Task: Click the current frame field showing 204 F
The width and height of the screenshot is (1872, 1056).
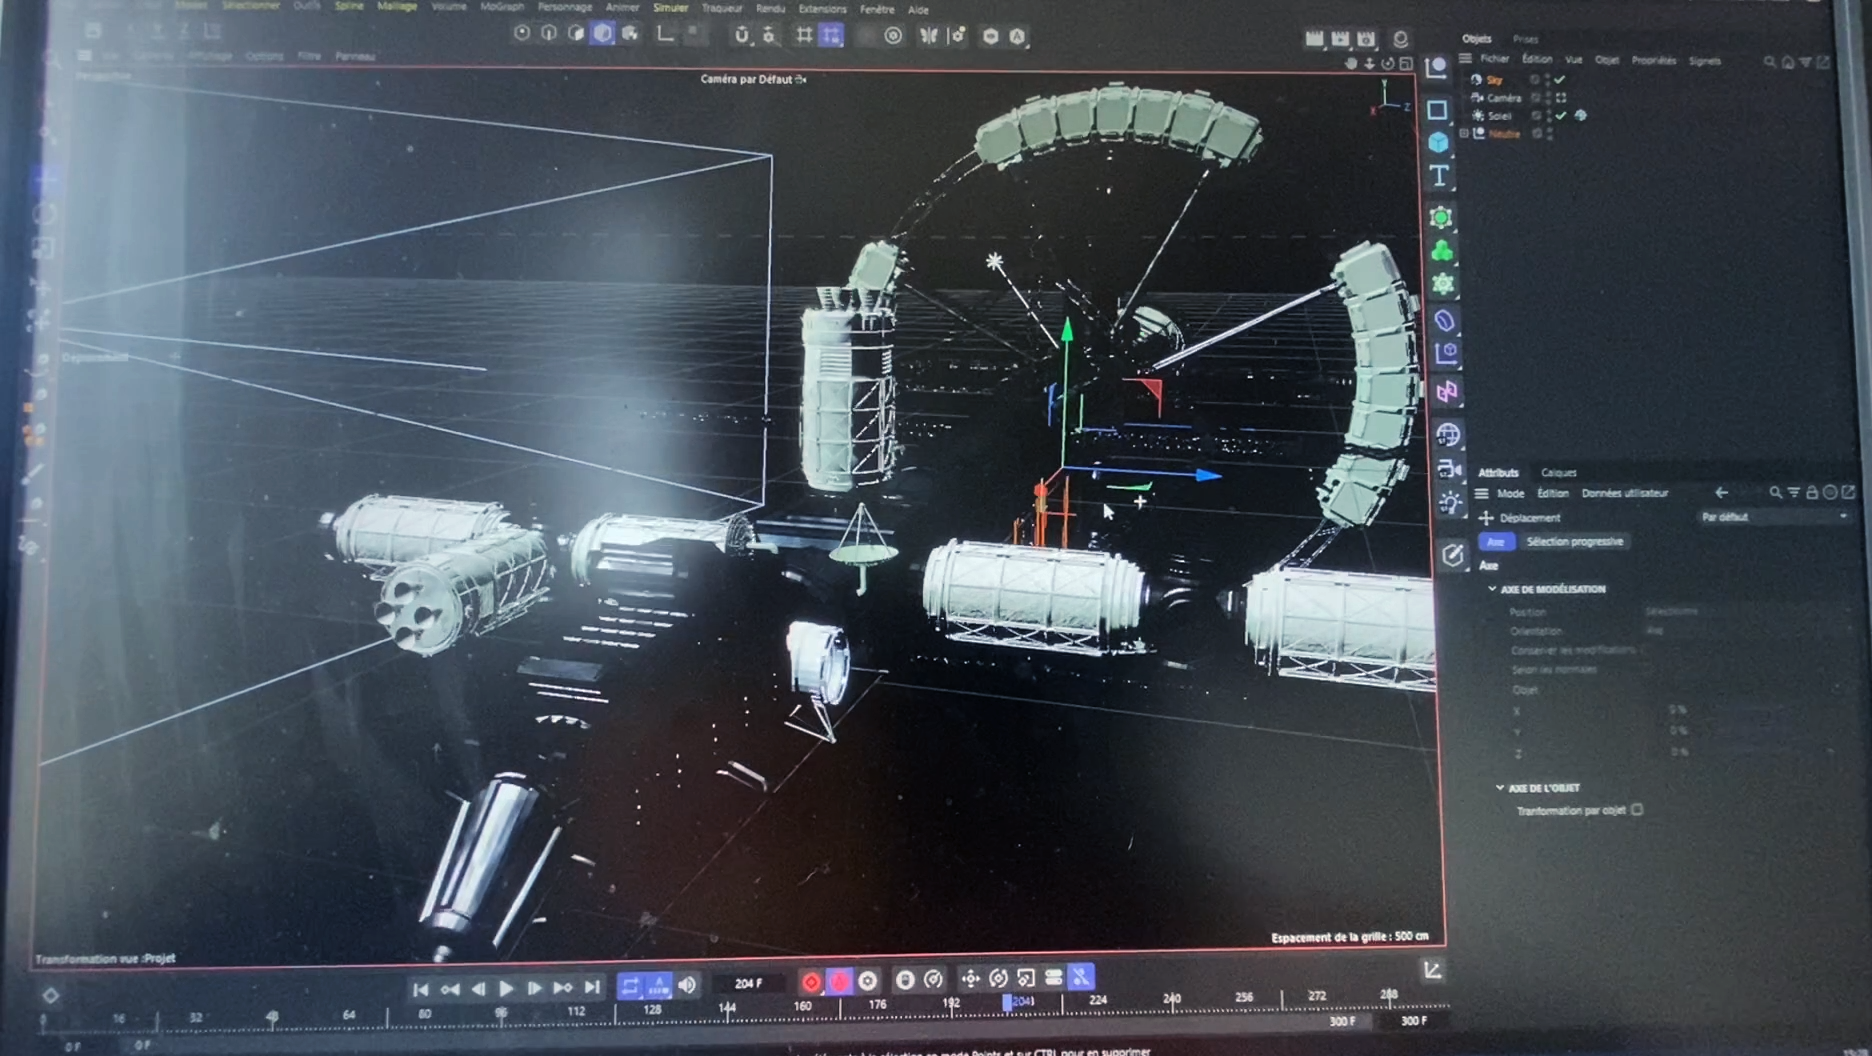Action: click(x=748, y=984)
